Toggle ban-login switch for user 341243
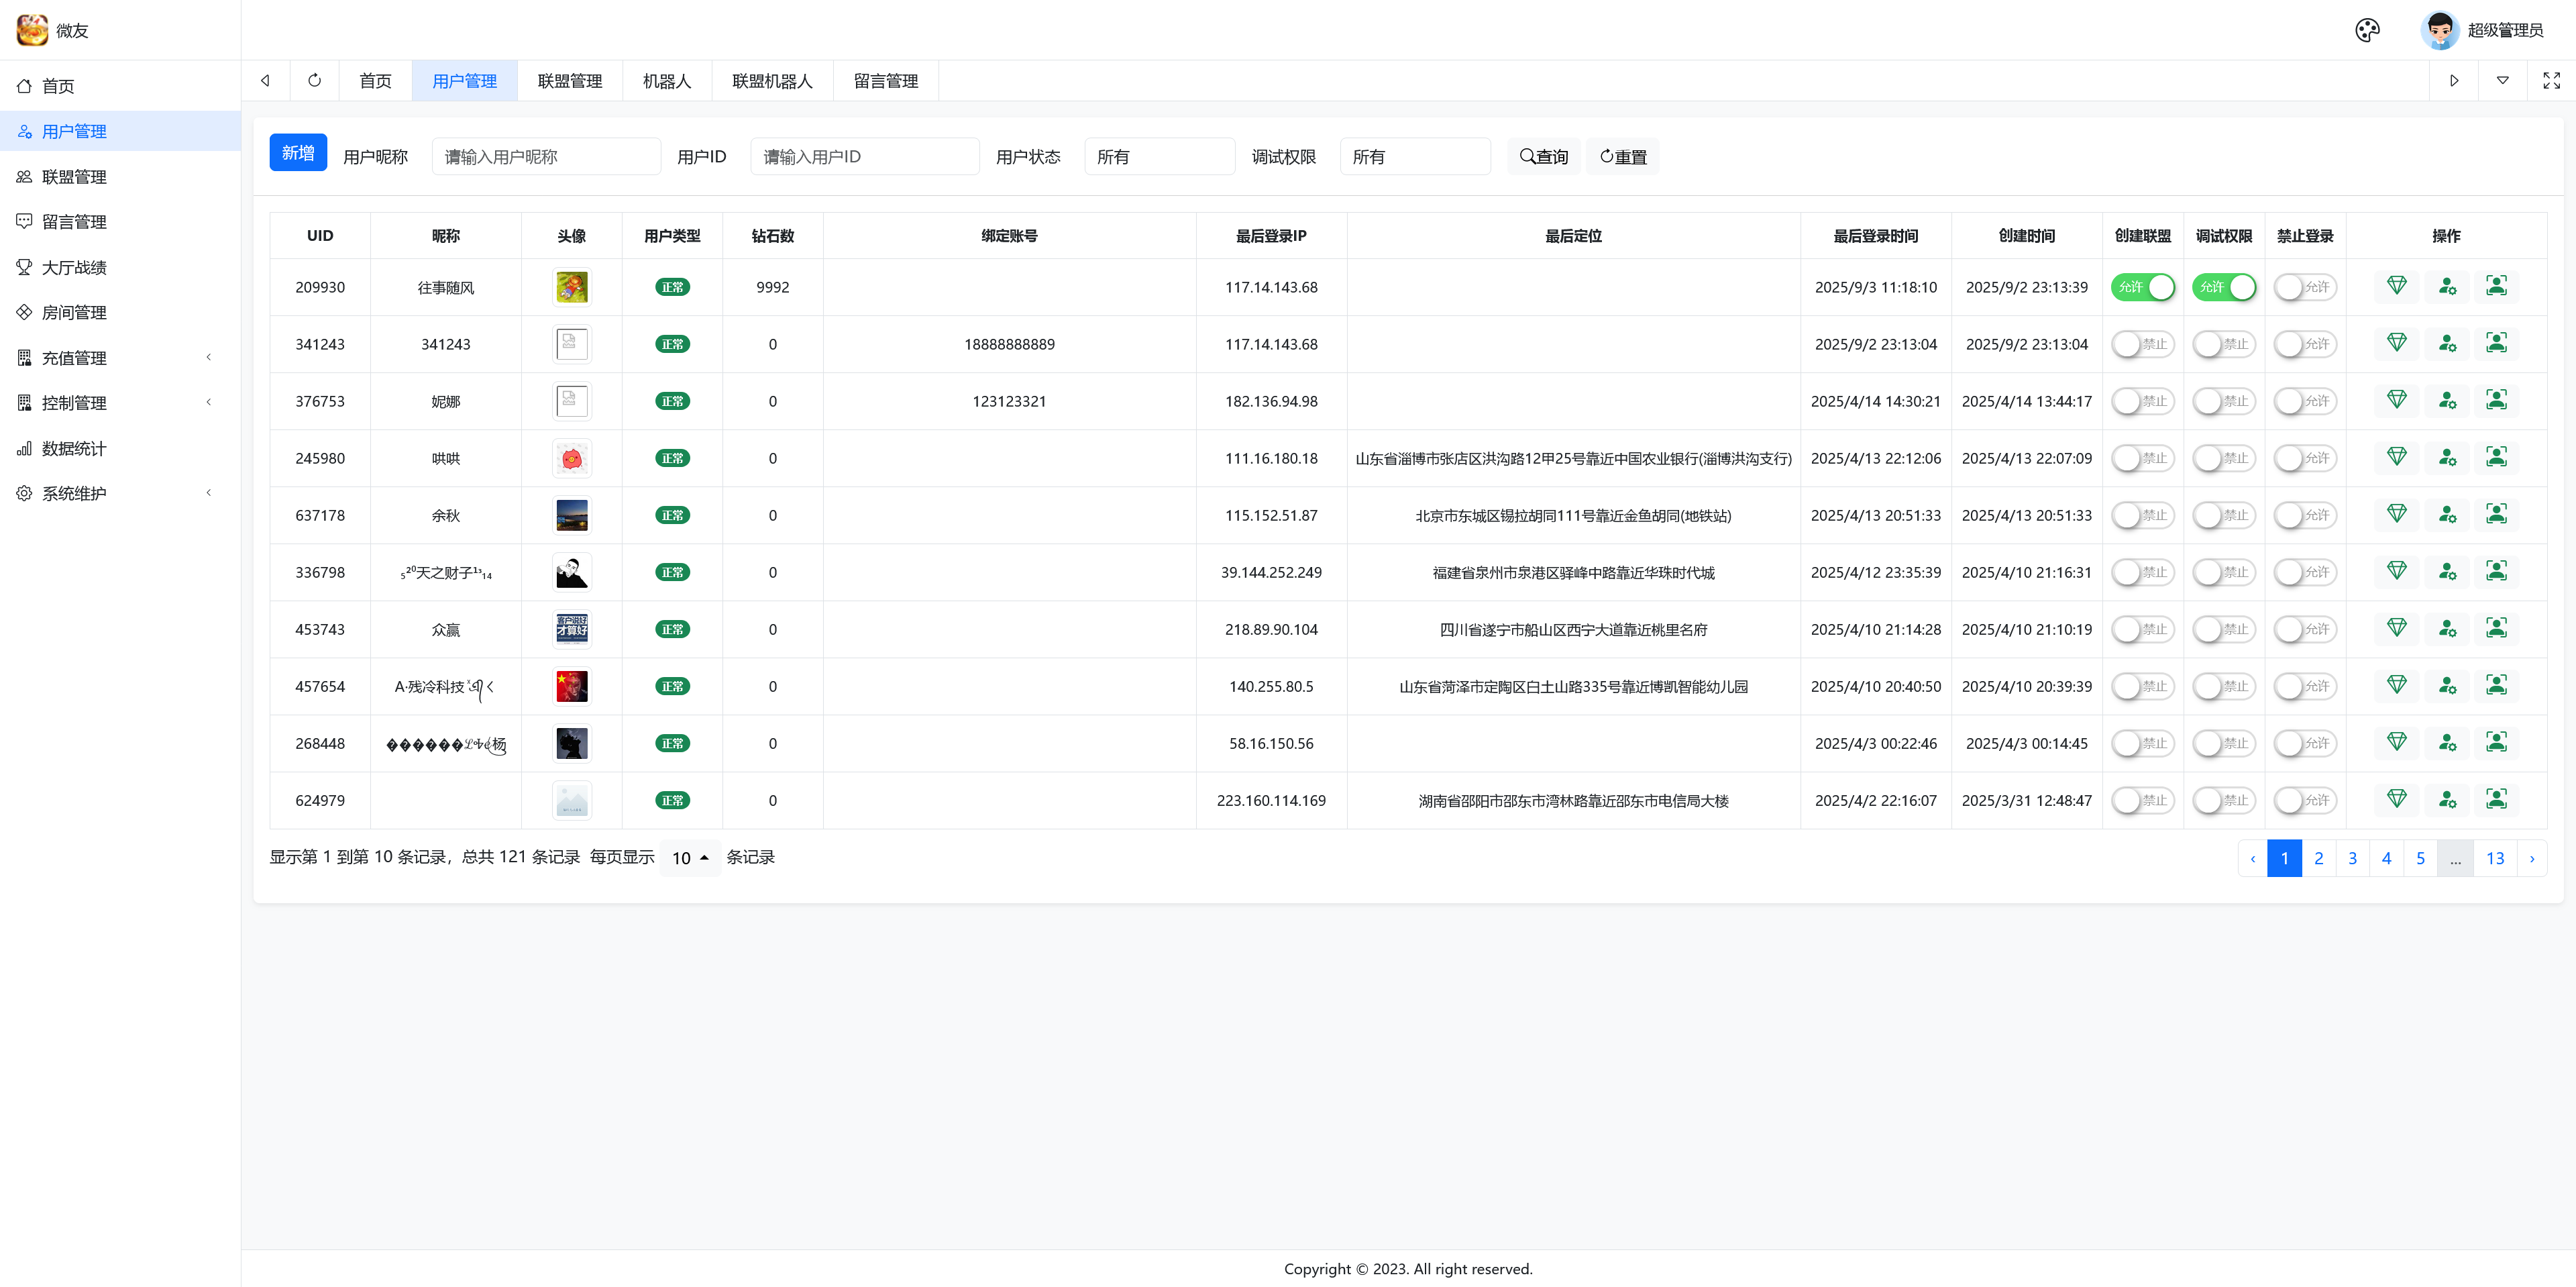Viewport: 2576px width, 1287px height. point(2304,344)
